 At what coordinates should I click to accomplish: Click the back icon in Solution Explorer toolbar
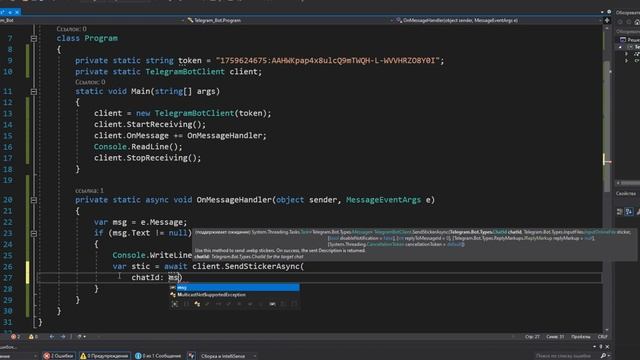tap(620, 22)
